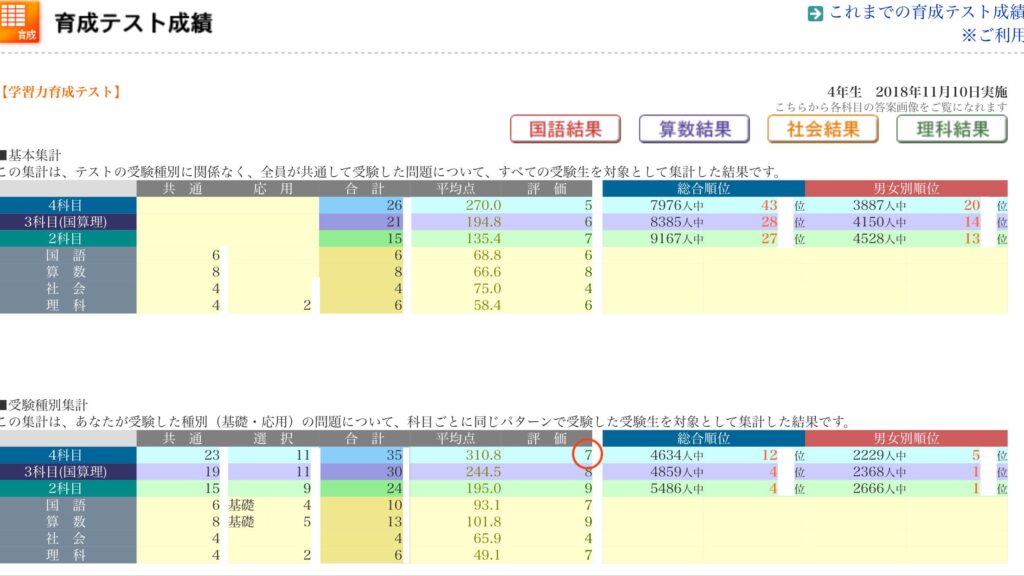Open the 国語結果 button

point(565,129)
